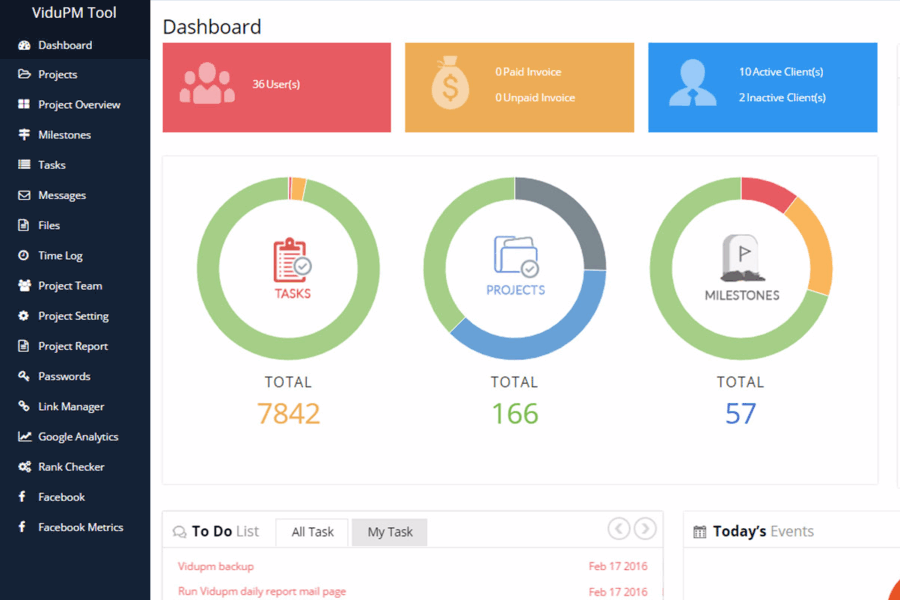Viewport: 900px width, 600px height.
Task: Open the Vidupm backup task link
Action: pos(216,566)
